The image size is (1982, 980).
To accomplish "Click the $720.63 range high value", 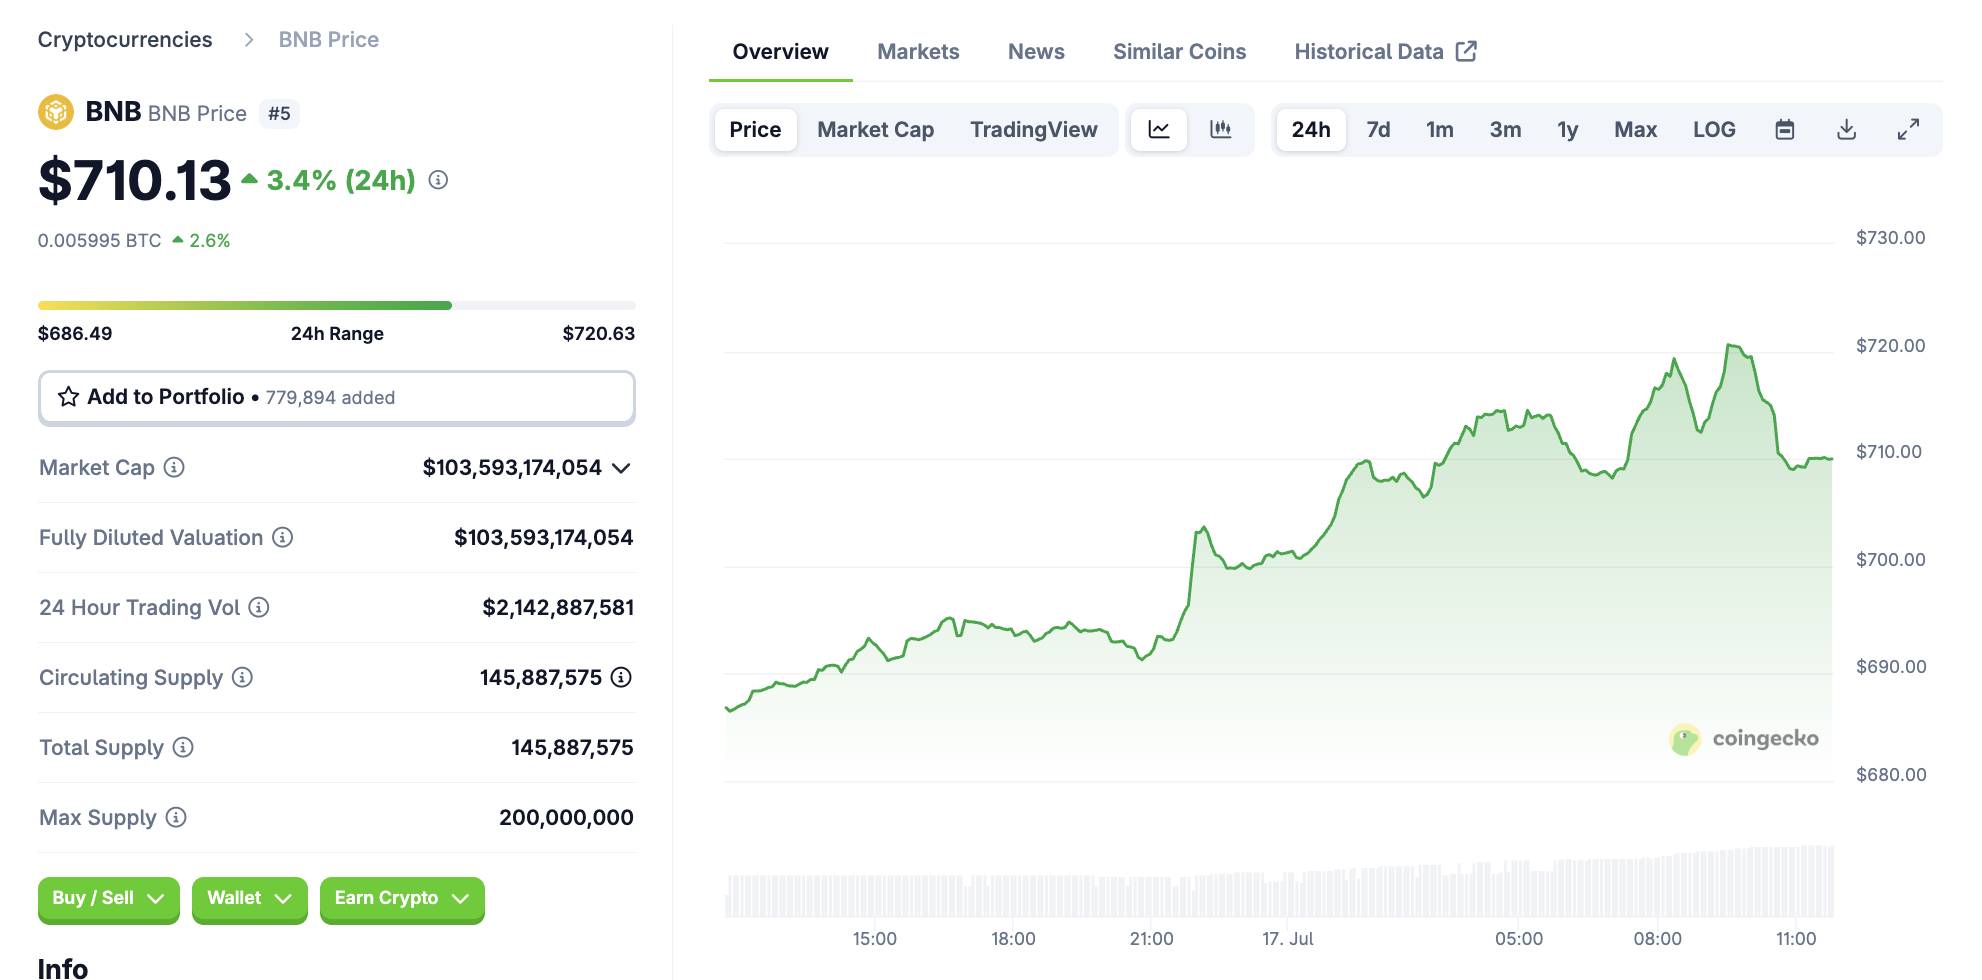I will (598, 334).
